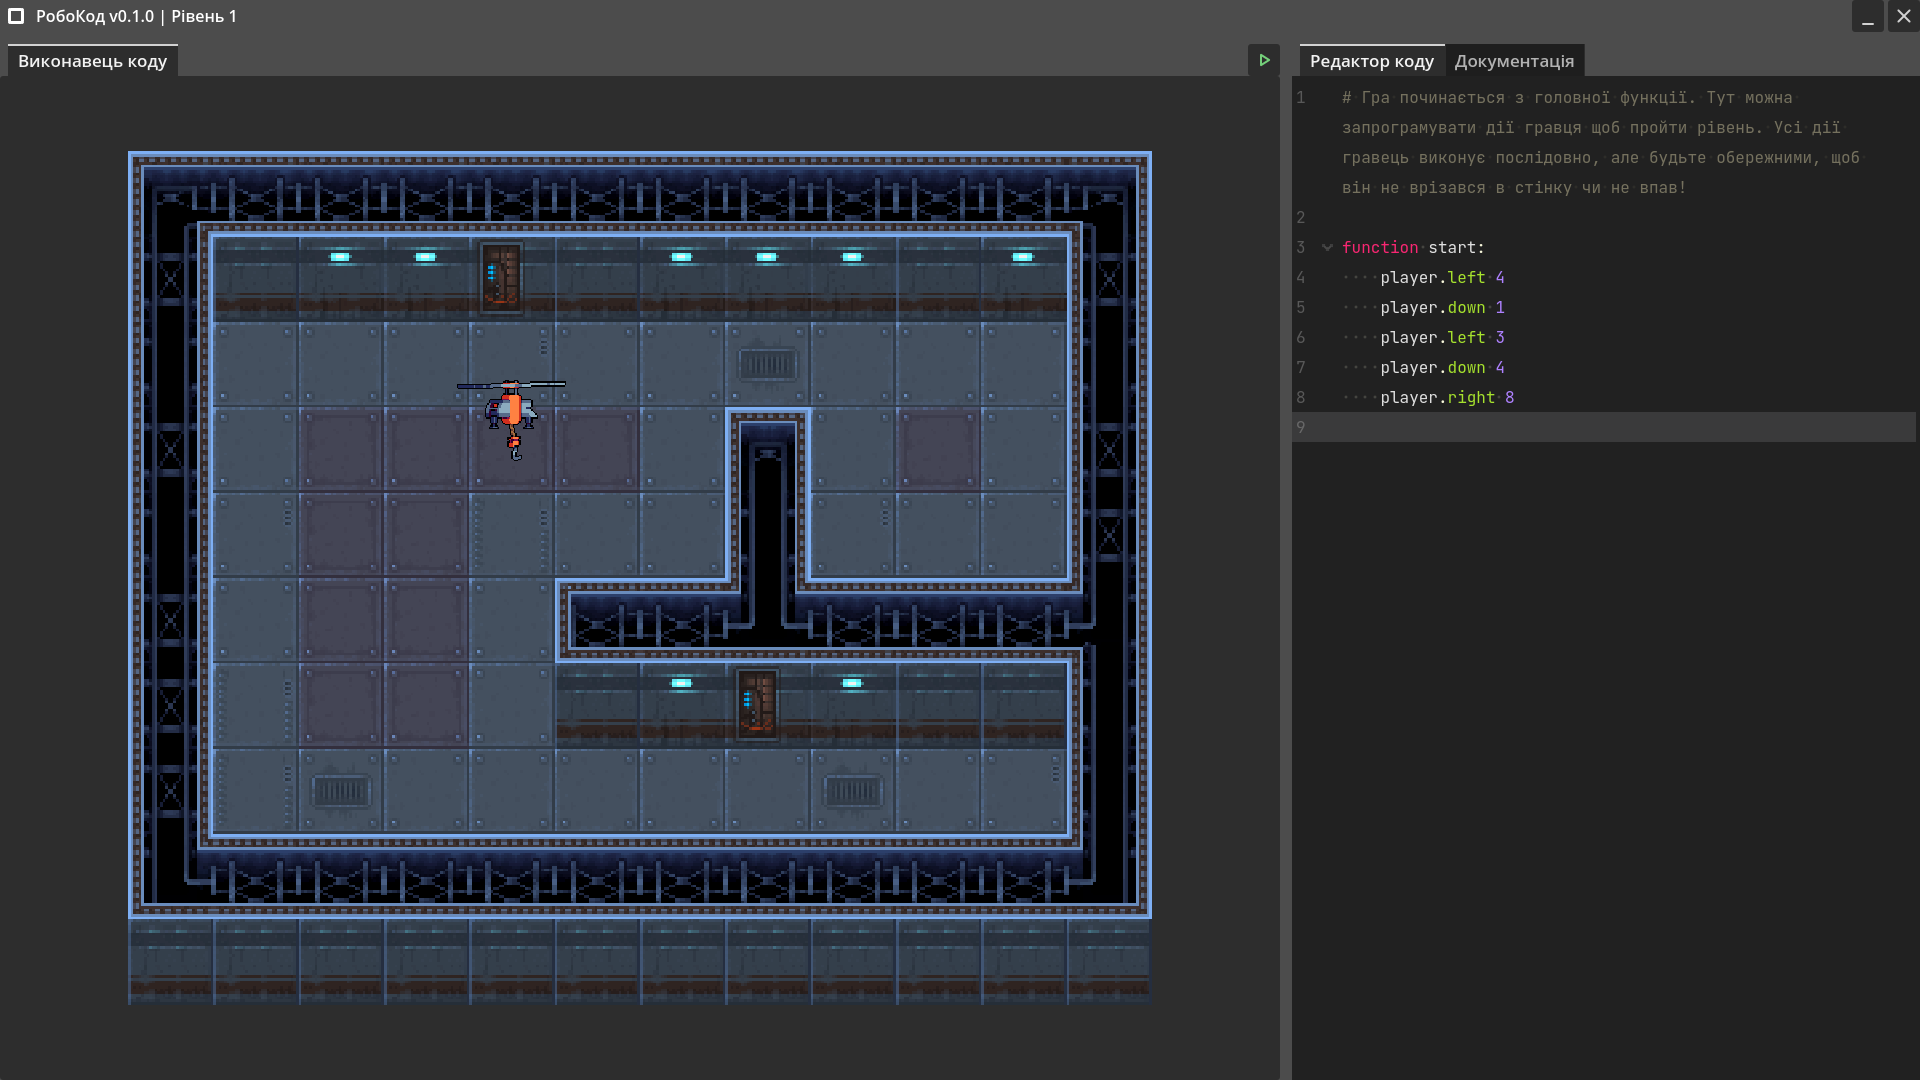Click the code line player.left 4
1920x1080 pixels.
pos(1442,277)
